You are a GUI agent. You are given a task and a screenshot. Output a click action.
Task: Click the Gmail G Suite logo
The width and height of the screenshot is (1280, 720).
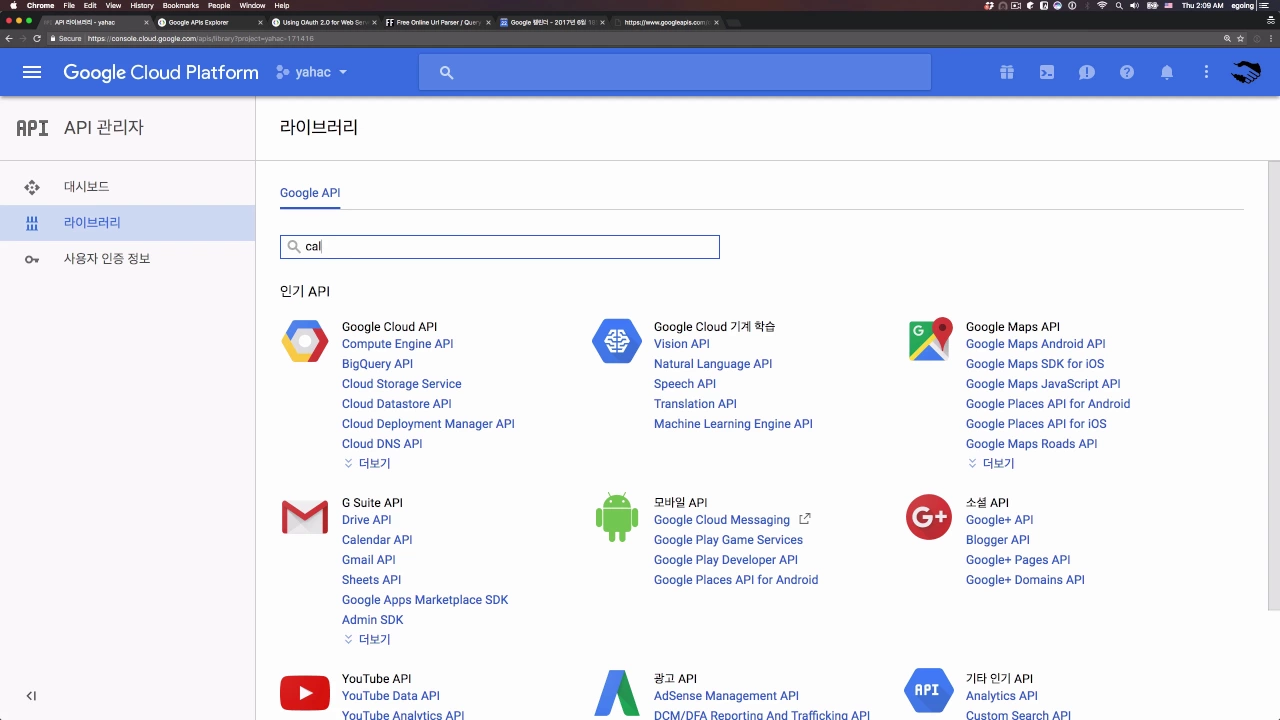(305, 517)
